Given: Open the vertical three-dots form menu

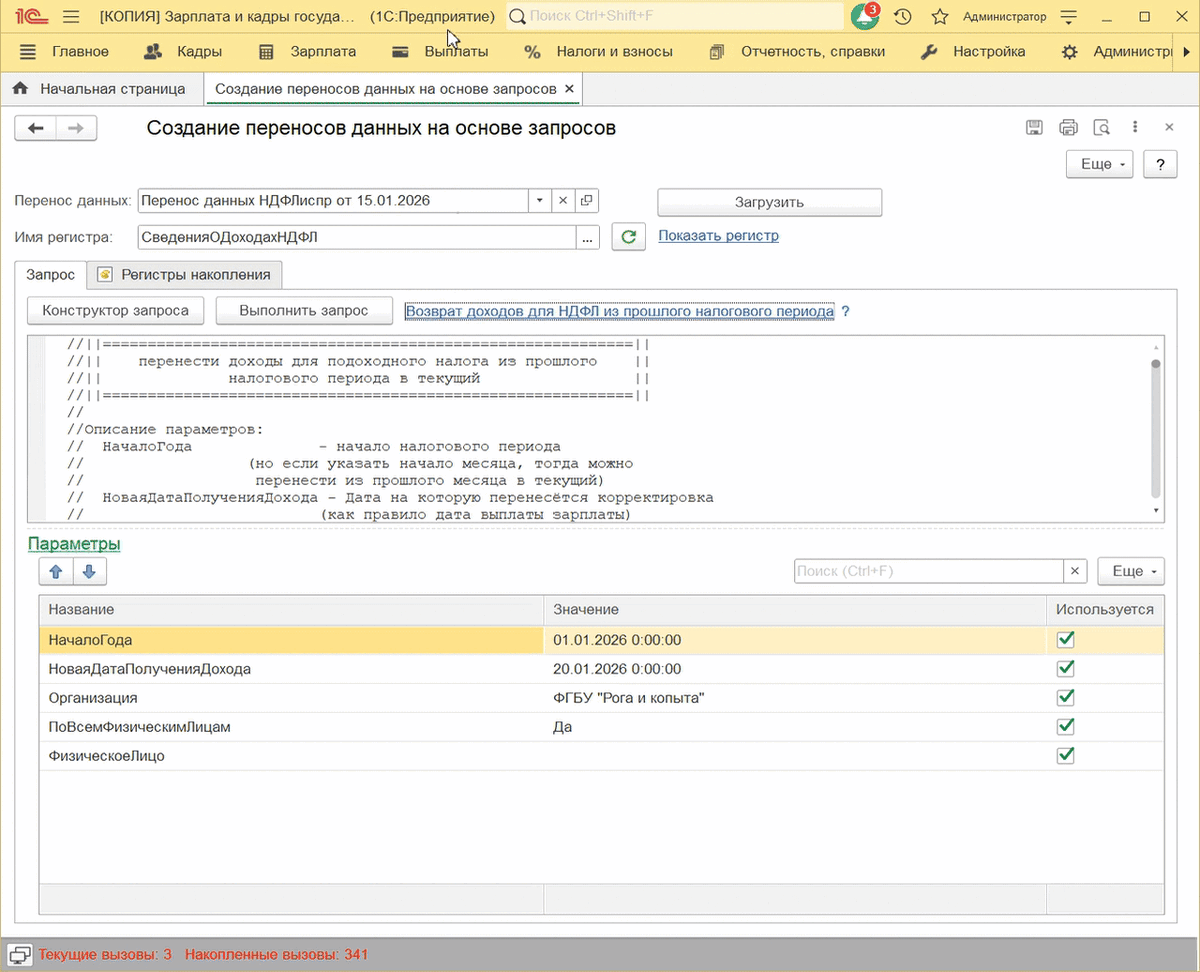Looking at the screenshot, I should coord(1135,127).
